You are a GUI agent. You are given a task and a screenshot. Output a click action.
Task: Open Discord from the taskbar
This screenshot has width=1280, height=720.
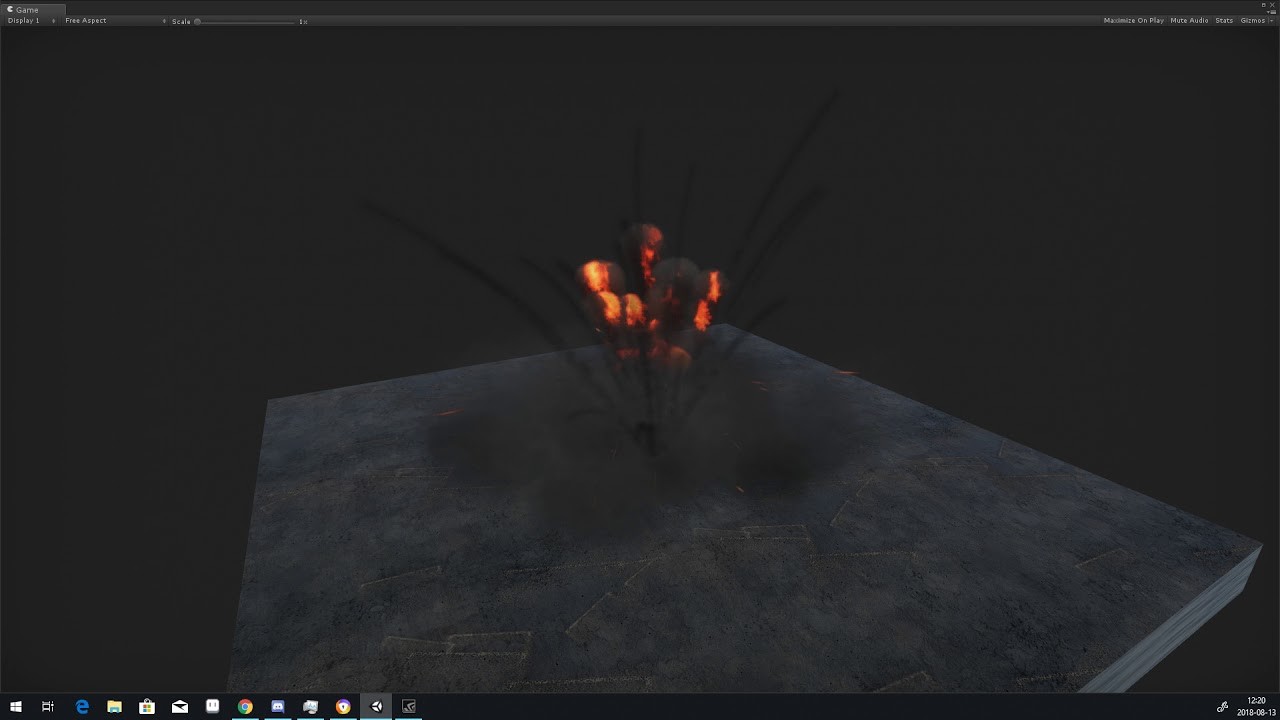278,707
